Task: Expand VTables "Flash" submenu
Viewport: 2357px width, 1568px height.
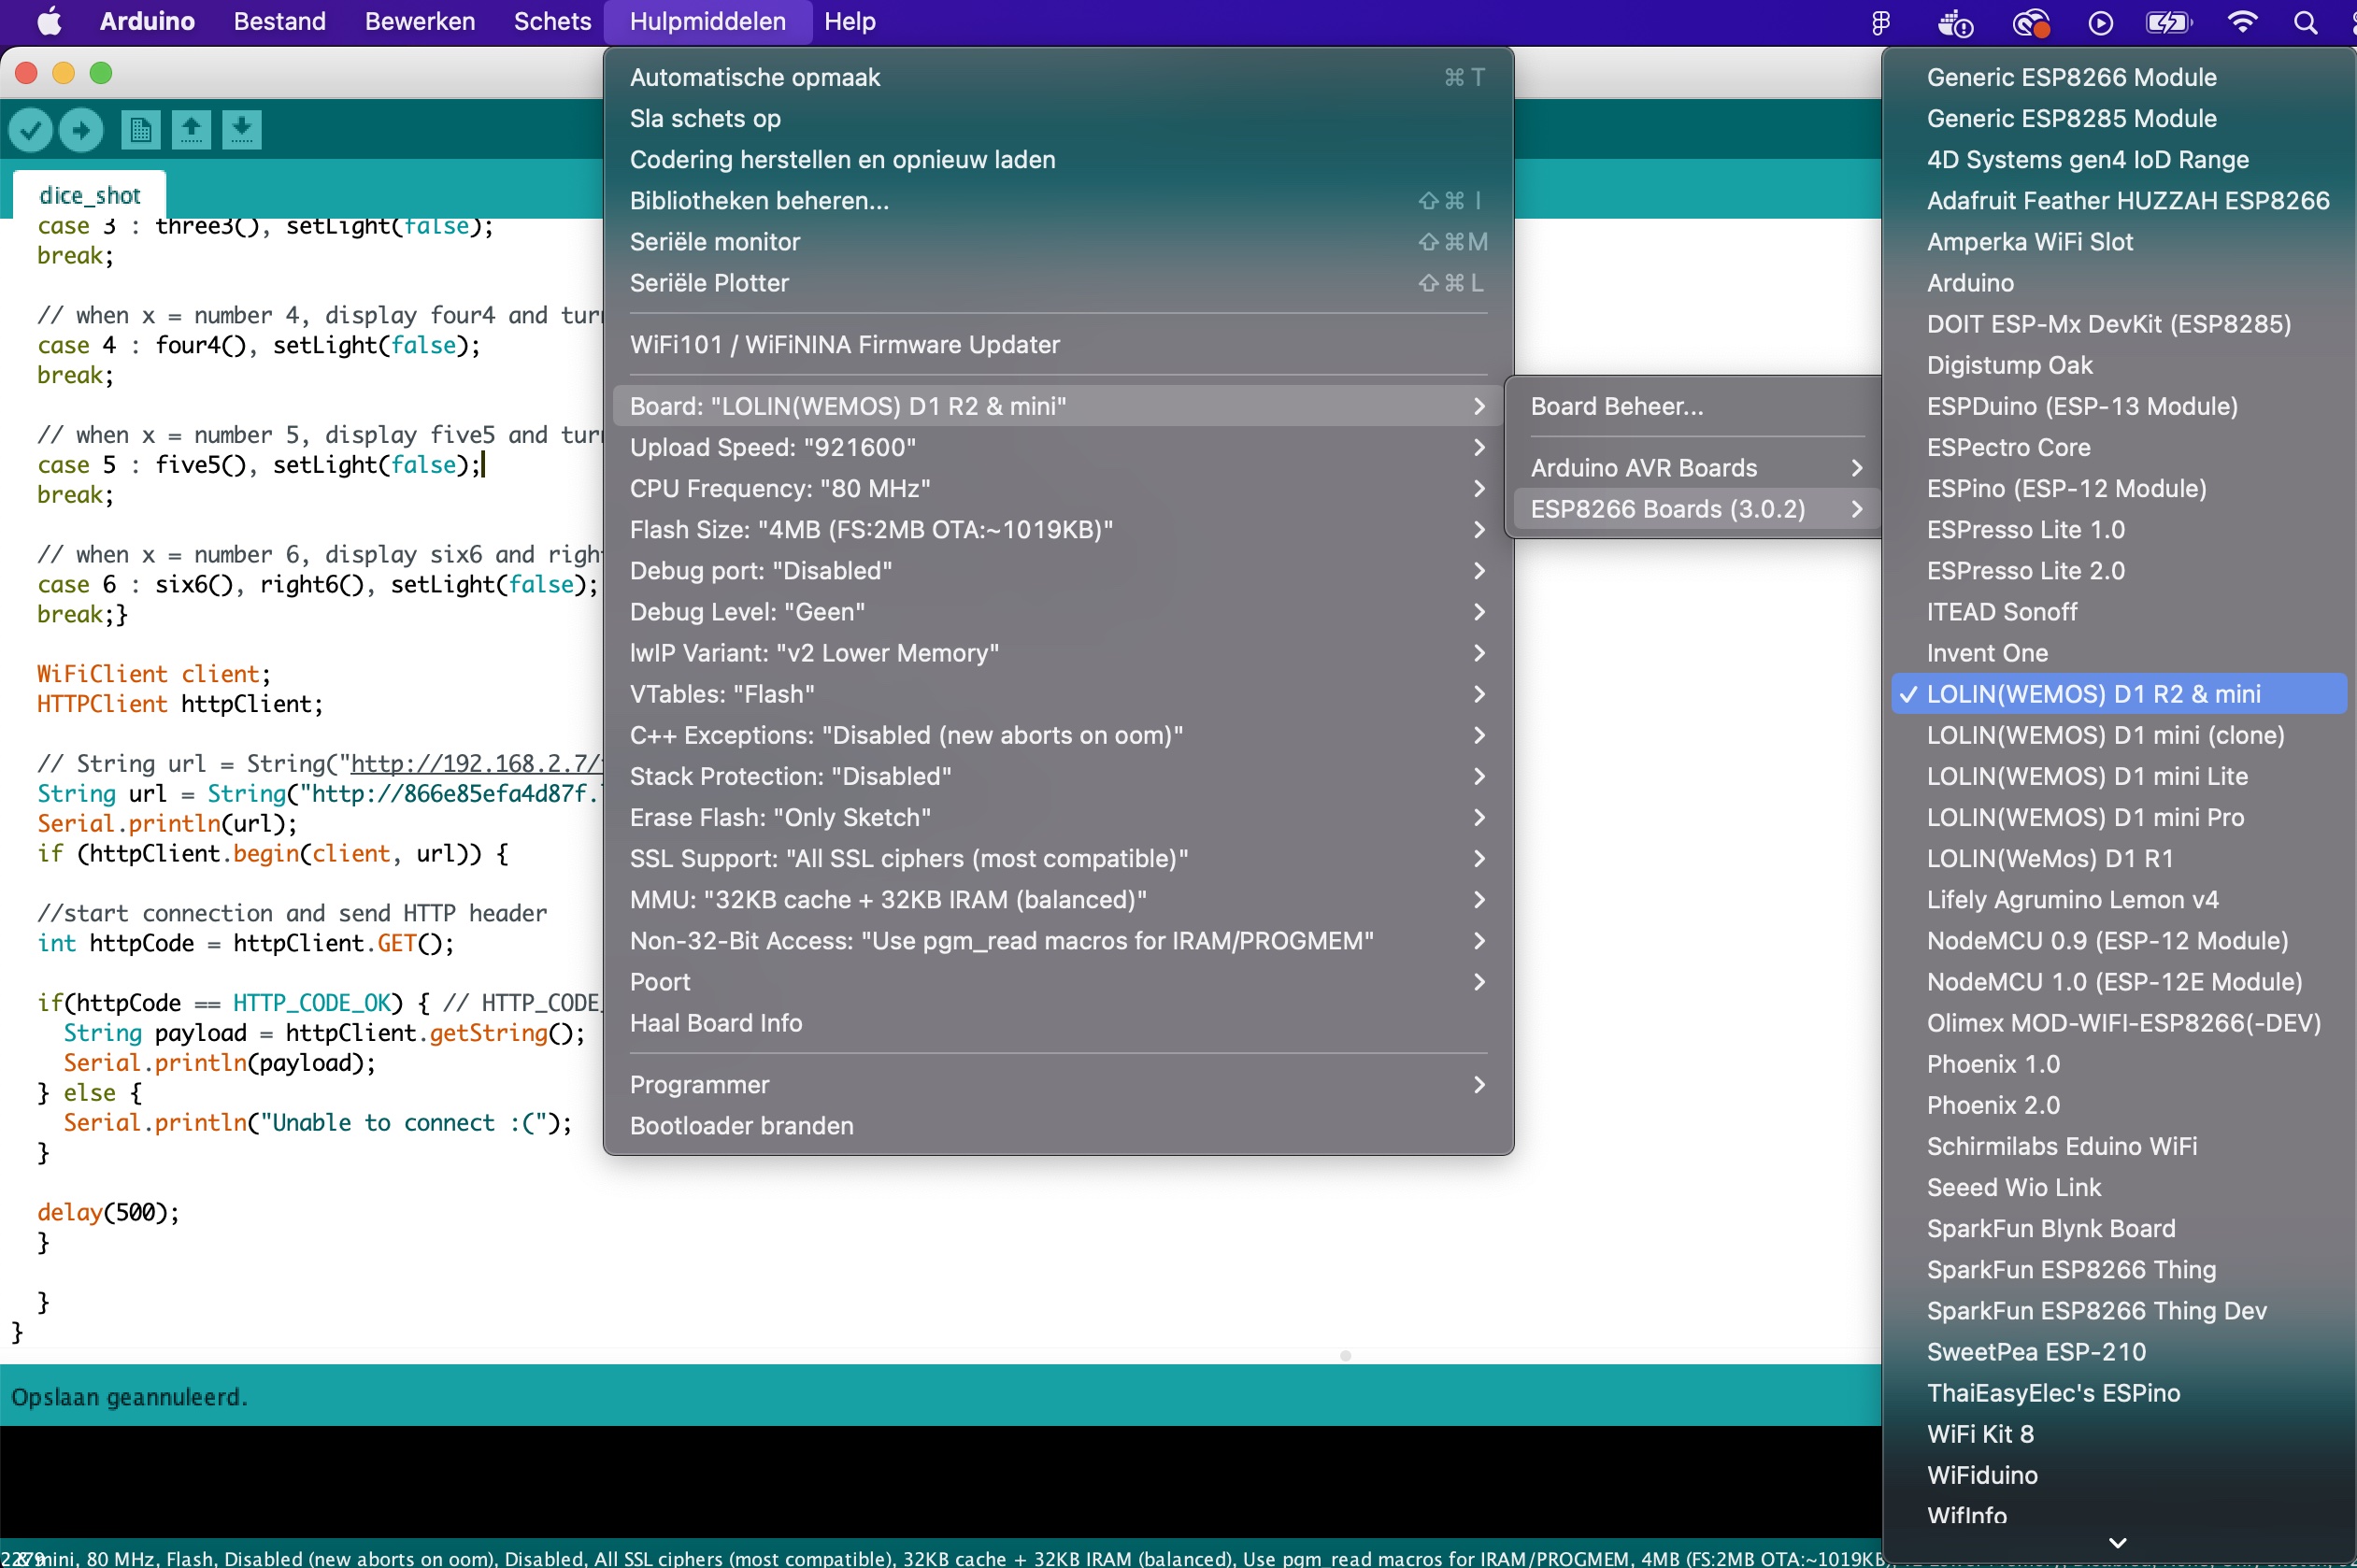Action: pyautogui.click(x=1058, y=694)
